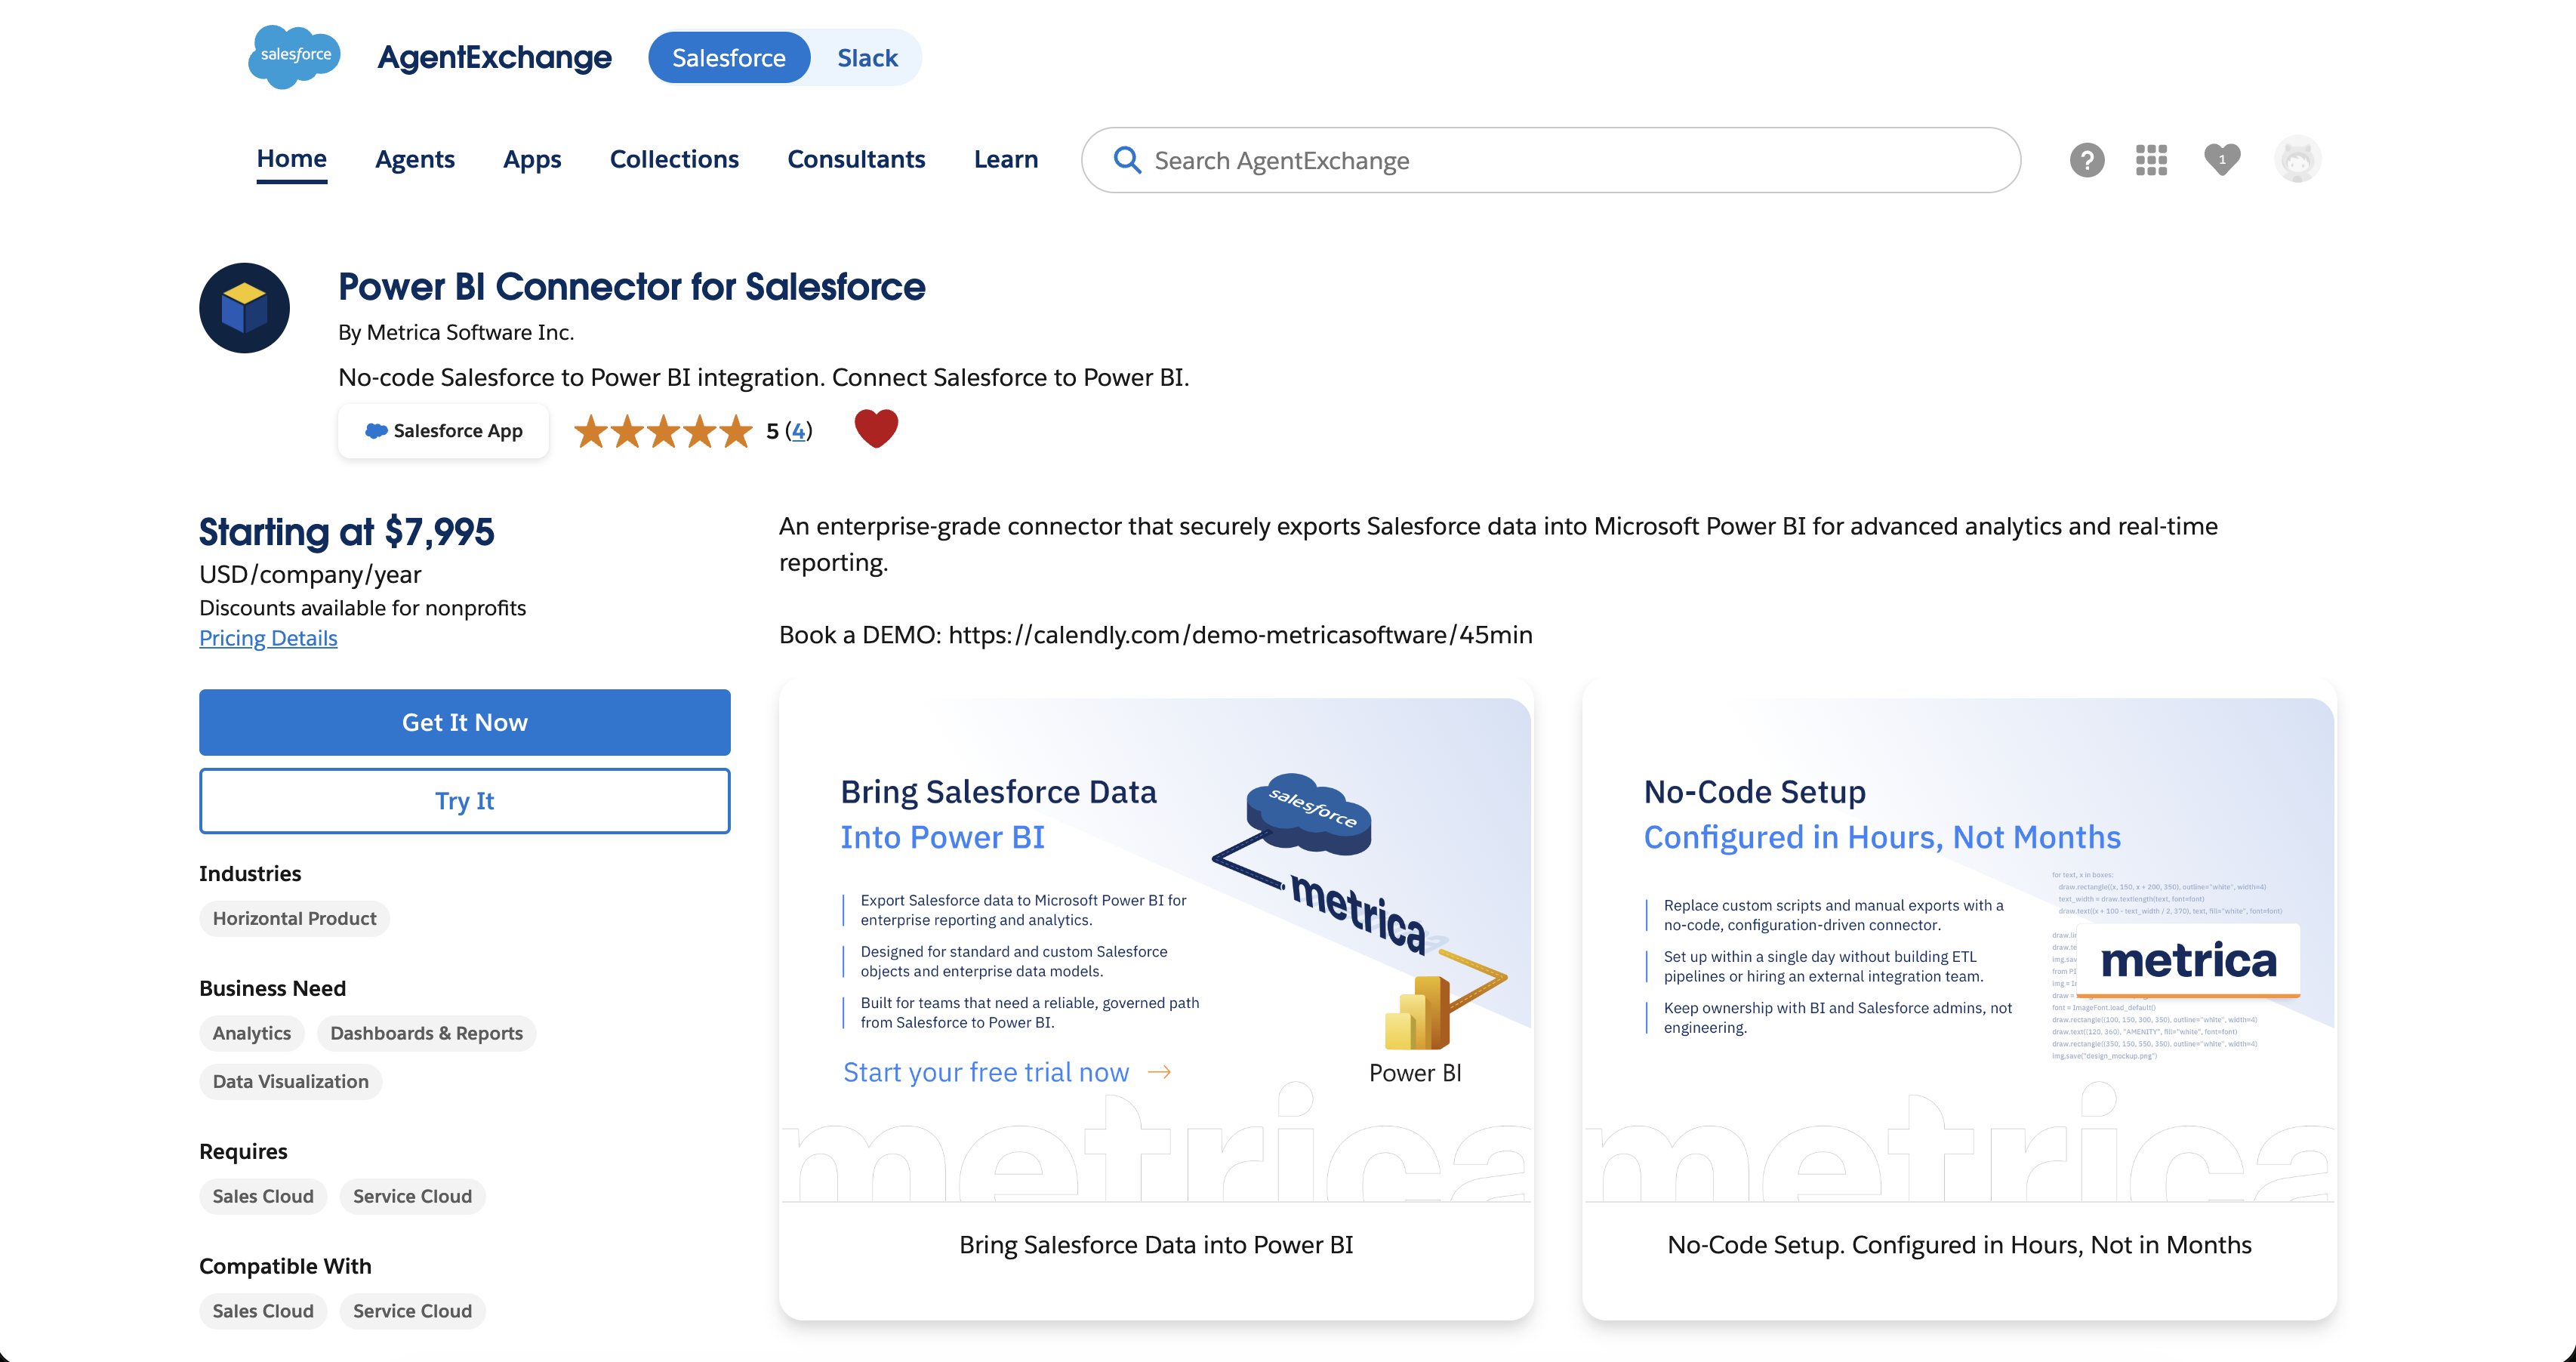
Task: Open the Collections tab
Action: pyautogui.click(x=674, y=159)
